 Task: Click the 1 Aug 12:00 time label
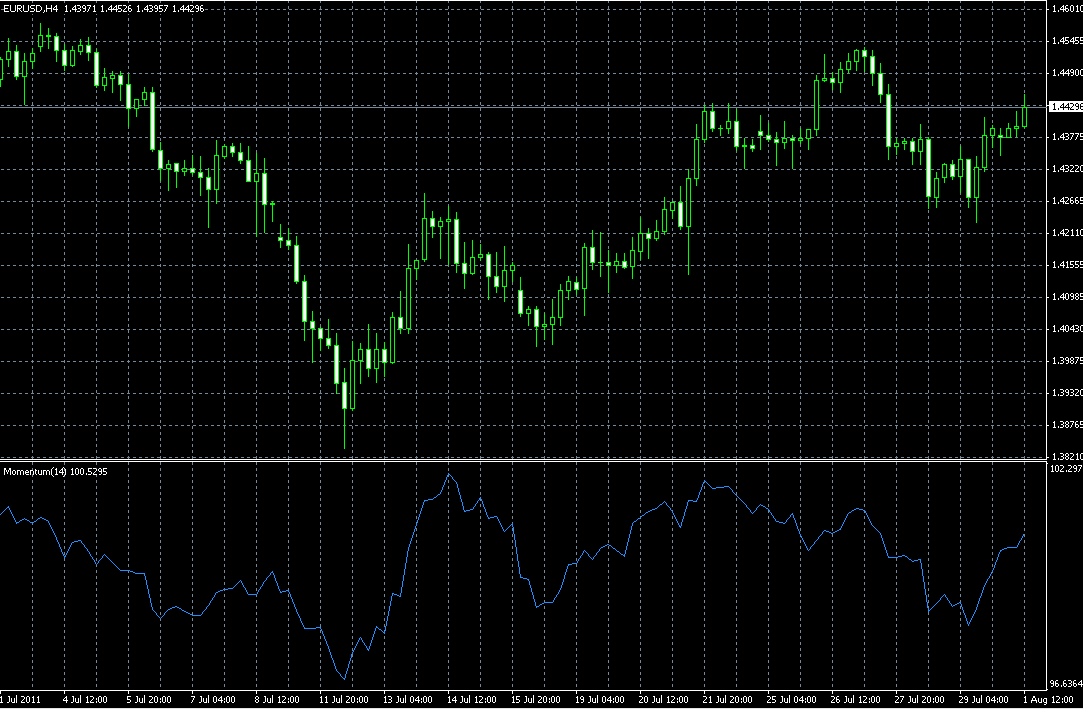[1049, 699]
